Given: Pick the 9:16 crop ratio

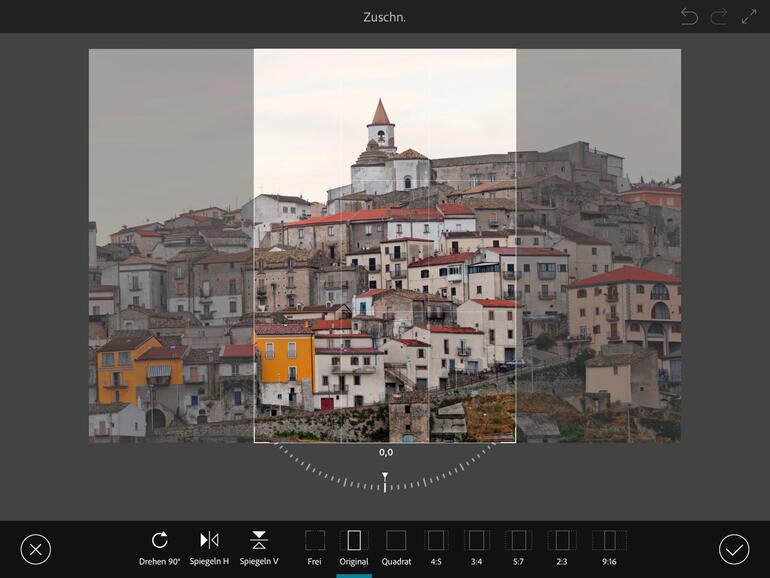Looking at the screenshot, I should 609,541.
